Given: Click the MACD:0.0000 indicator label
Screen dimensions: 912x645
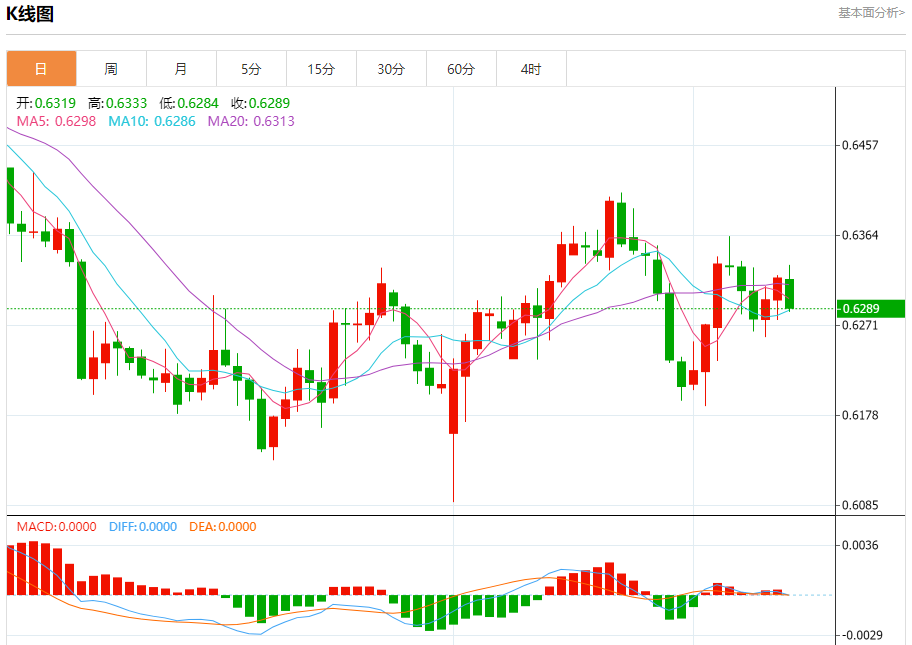Looking at the screenshot, I should [x=56, y=527].
